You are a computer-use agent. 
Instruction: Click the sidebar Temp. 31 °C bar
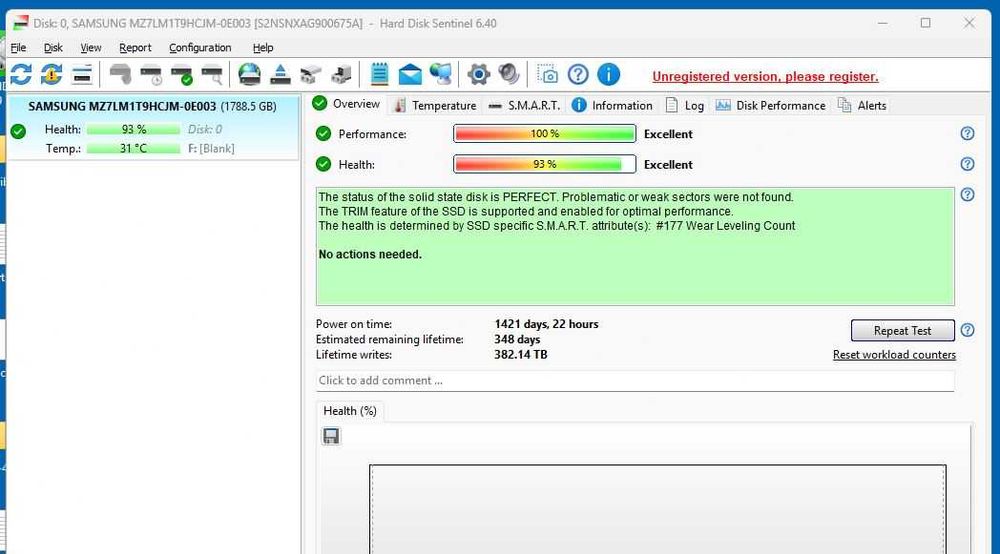[133, 149]
